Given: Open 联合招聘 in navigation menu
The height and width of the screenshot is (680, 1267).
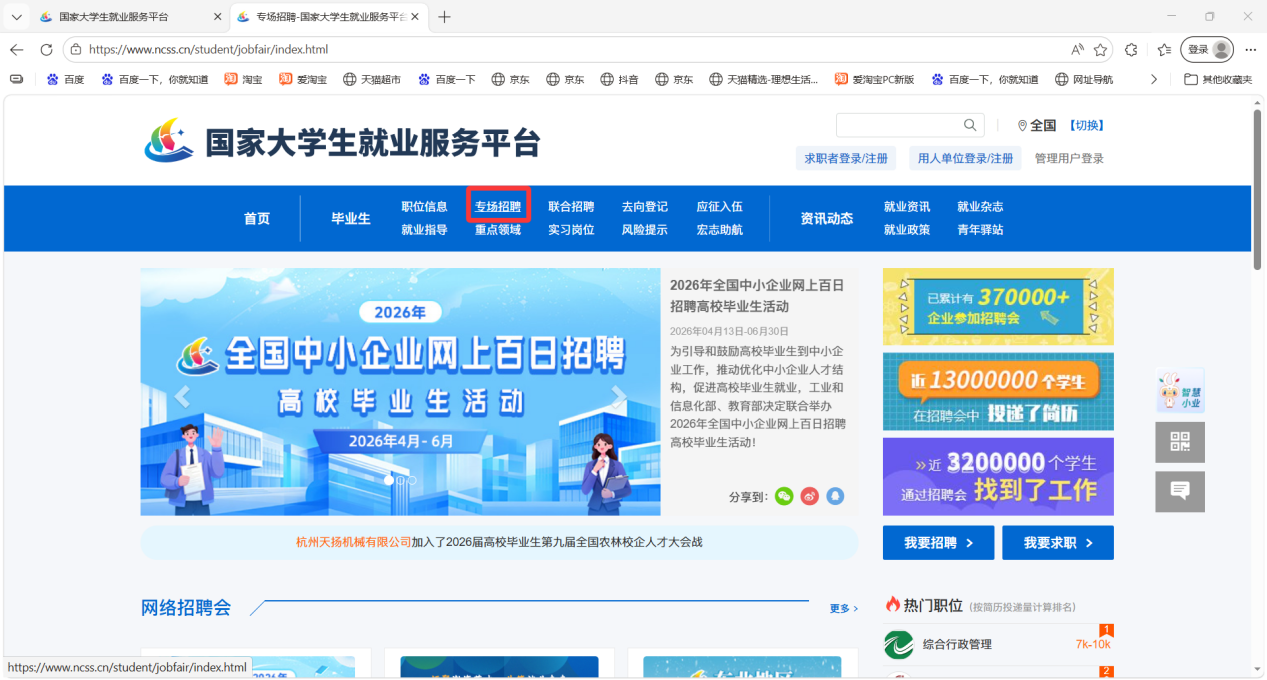Looking at the screenshot, I should tap(571, 207).
